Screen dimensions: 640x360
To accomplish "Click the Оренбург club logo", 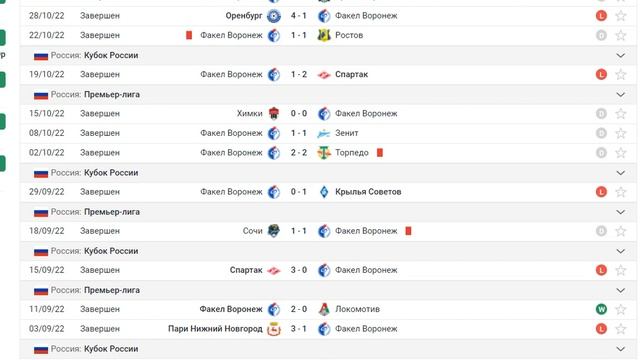I will (273, 16).
